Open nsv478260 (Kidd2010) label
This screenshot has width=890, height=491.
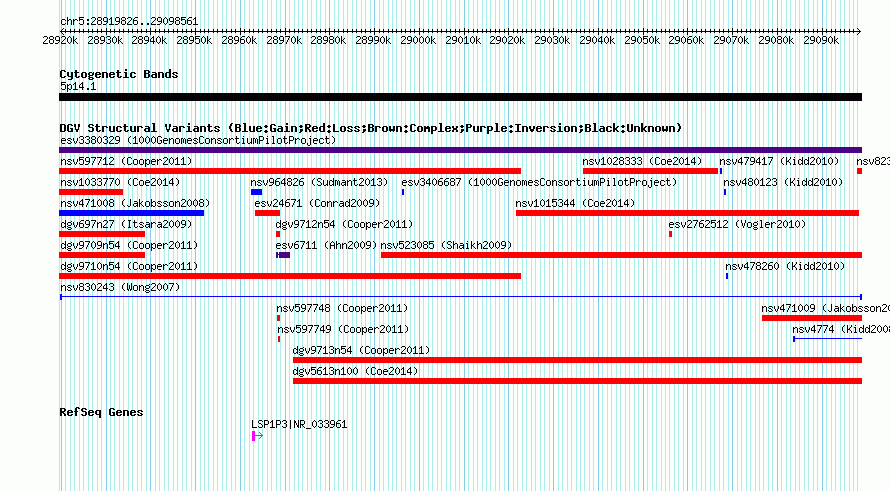[785, 266]
